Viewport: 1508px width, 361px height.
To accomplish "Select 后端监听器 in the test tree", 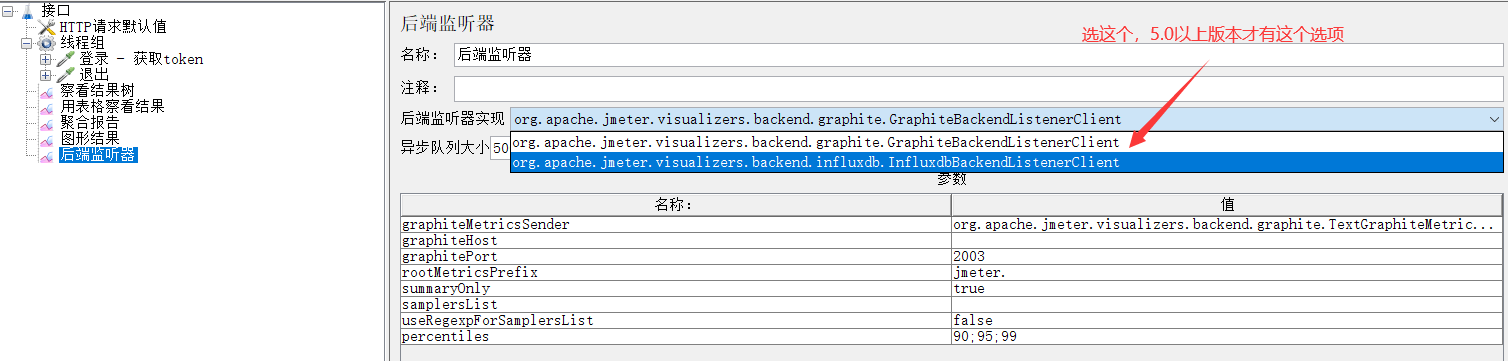I will pos(98,155).
